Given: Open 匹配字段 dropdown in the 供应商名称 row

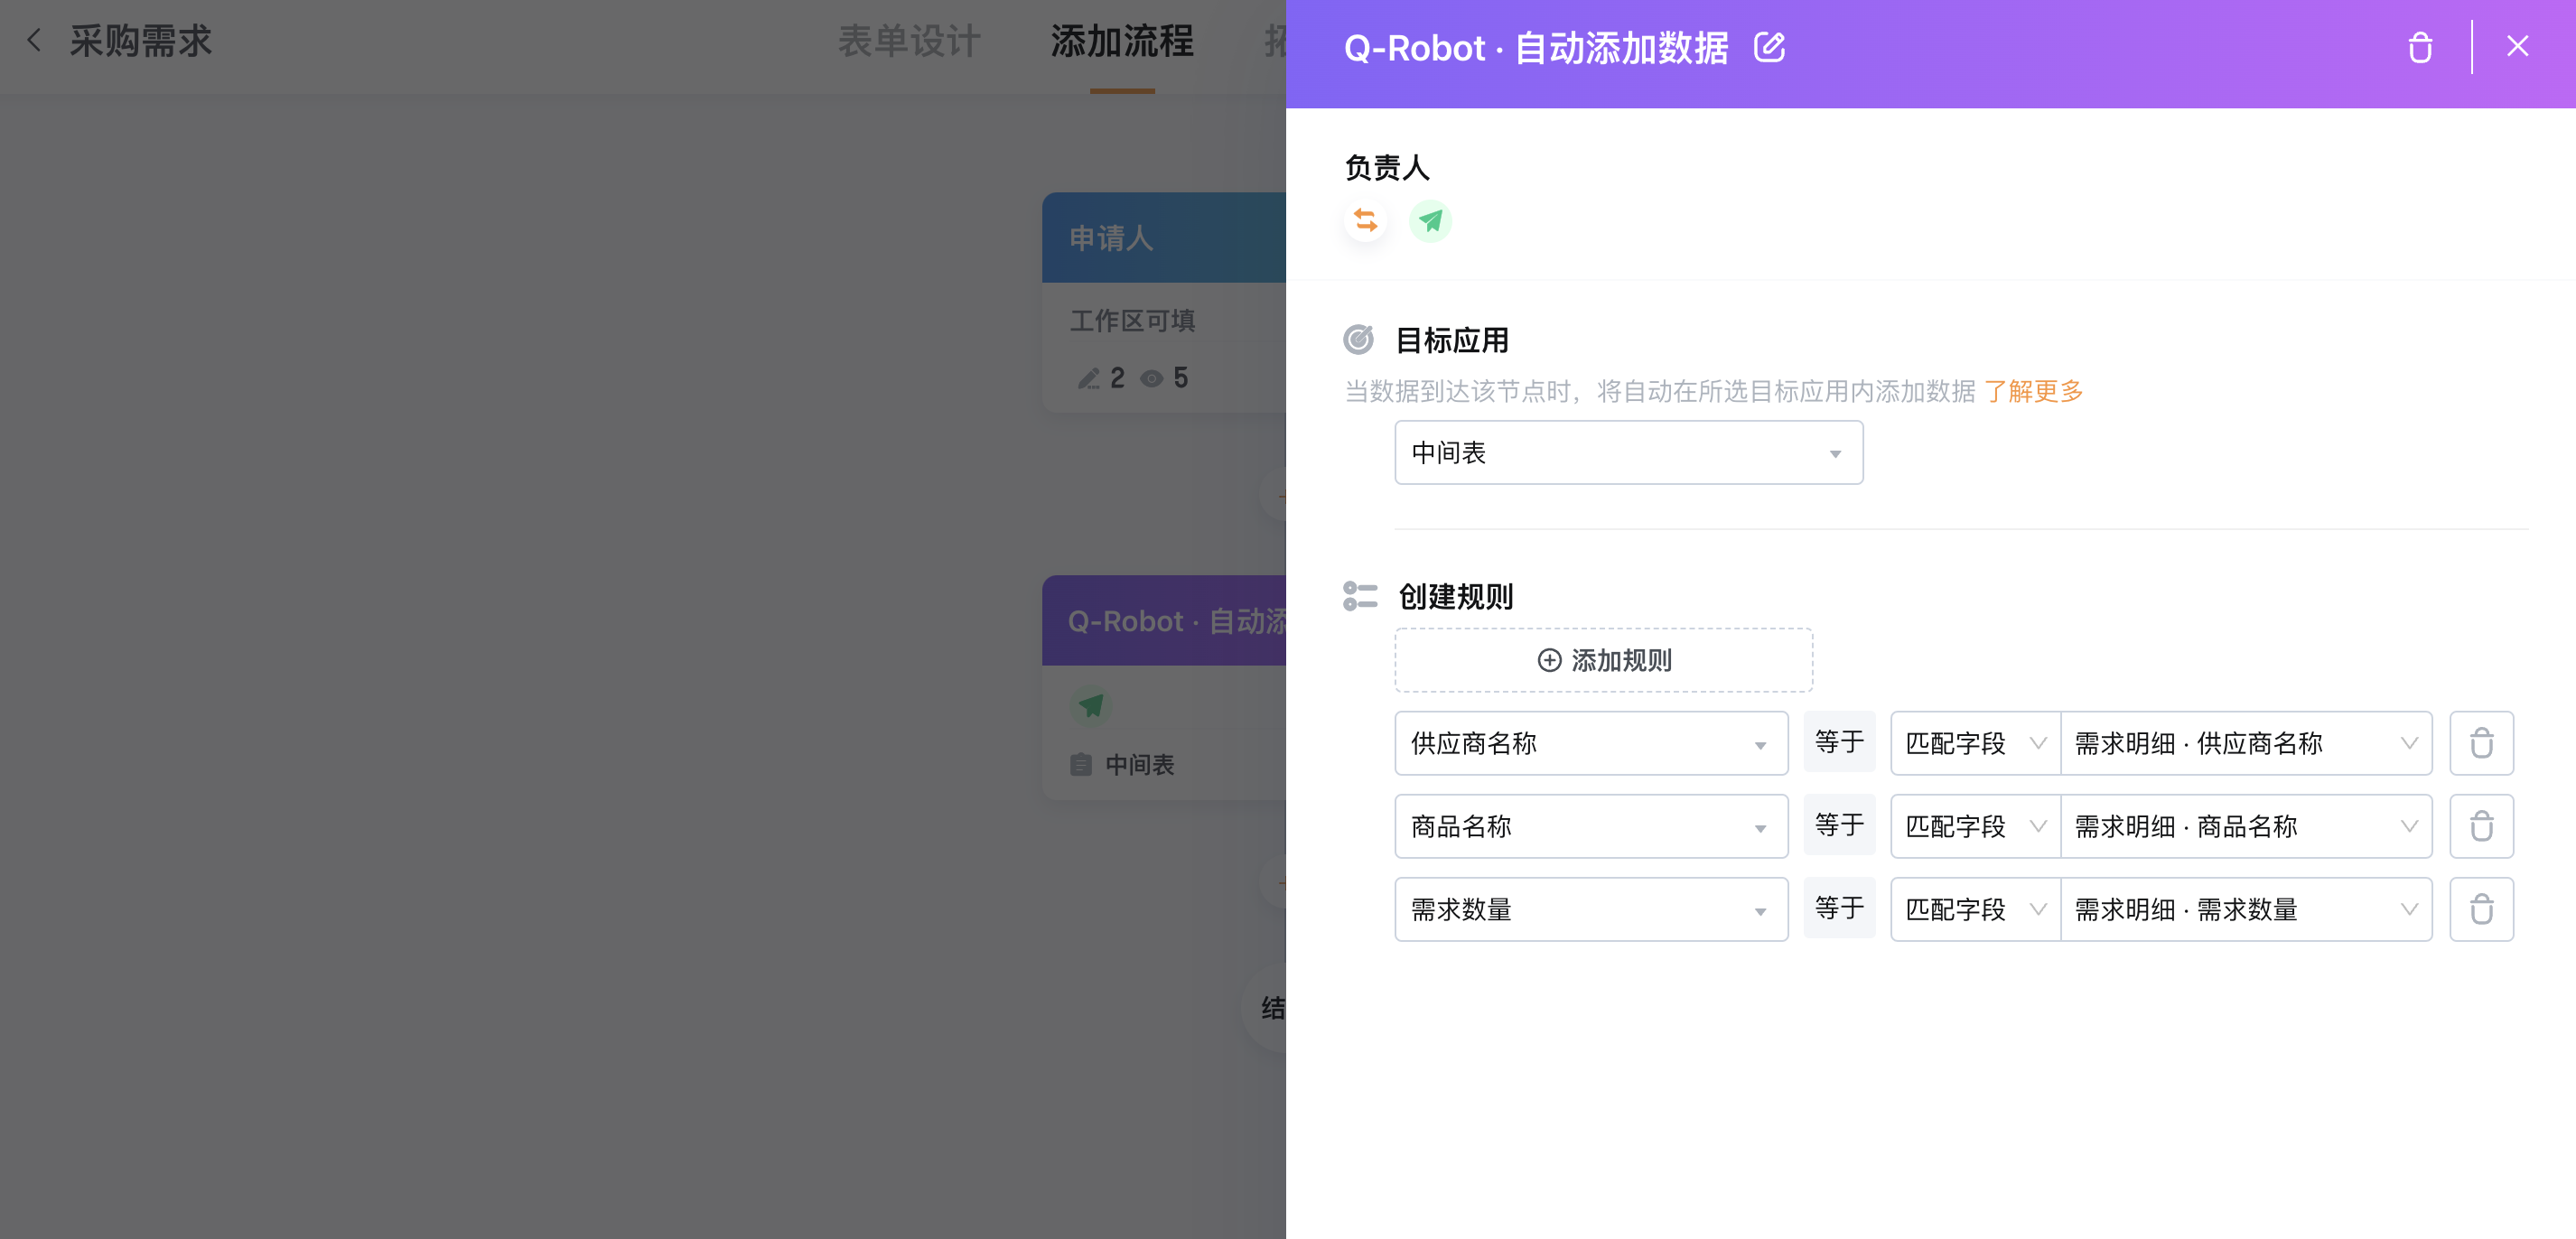Looking at the screenshot, I should tap(1975, 743).
